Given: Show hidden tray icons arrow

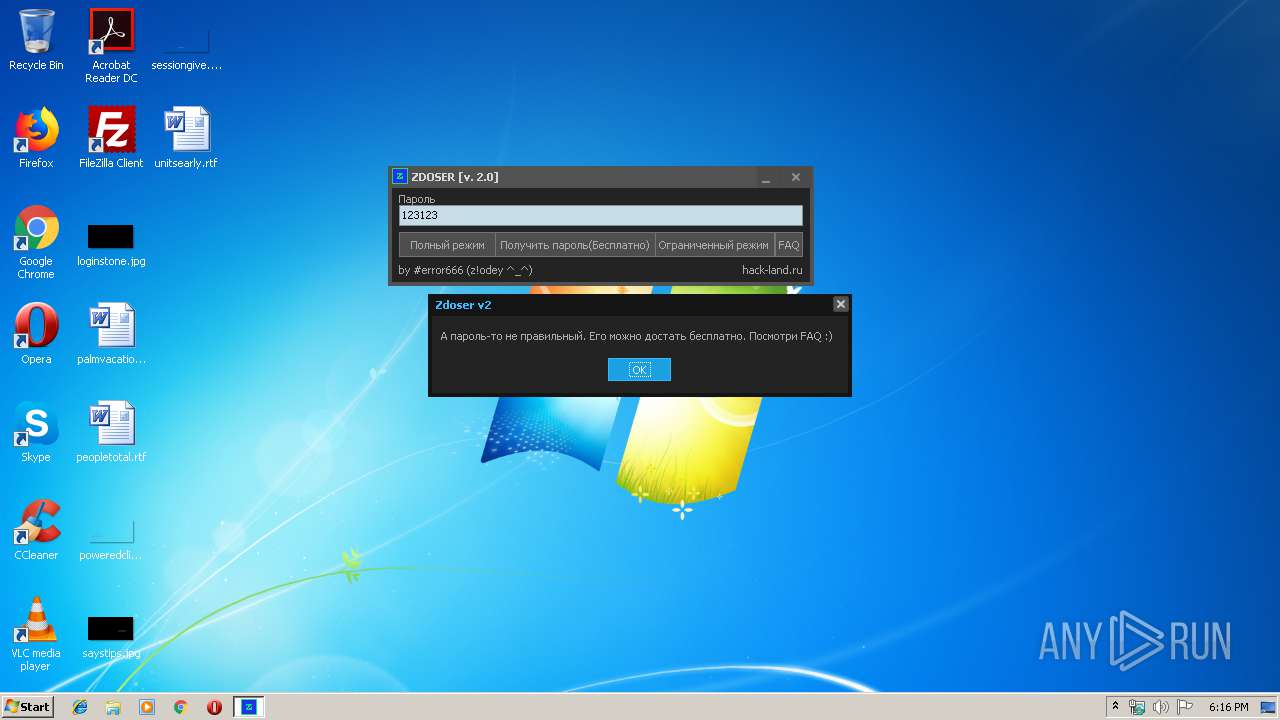Looking at the screenshot, I should click(1115, 707).
